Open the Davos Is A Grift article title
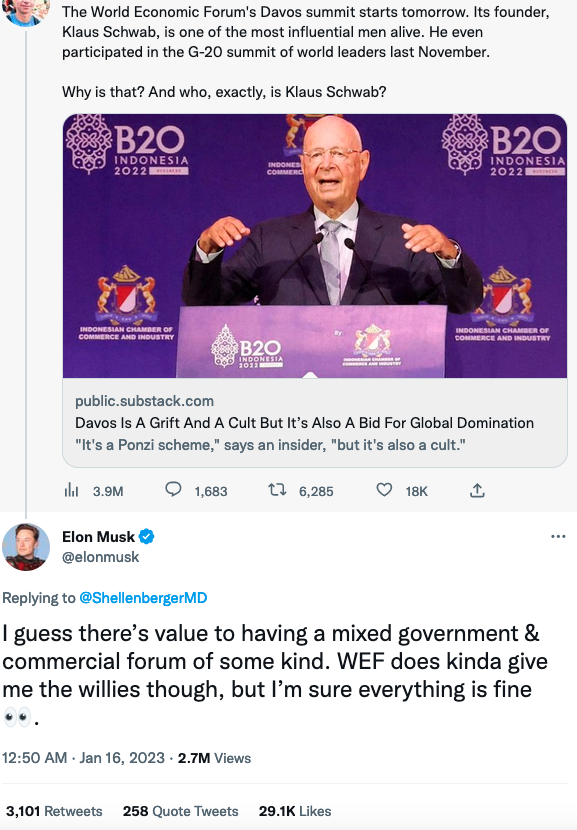Image resolution: width=577 pixels, height=830 pixels. pos(304,423)
